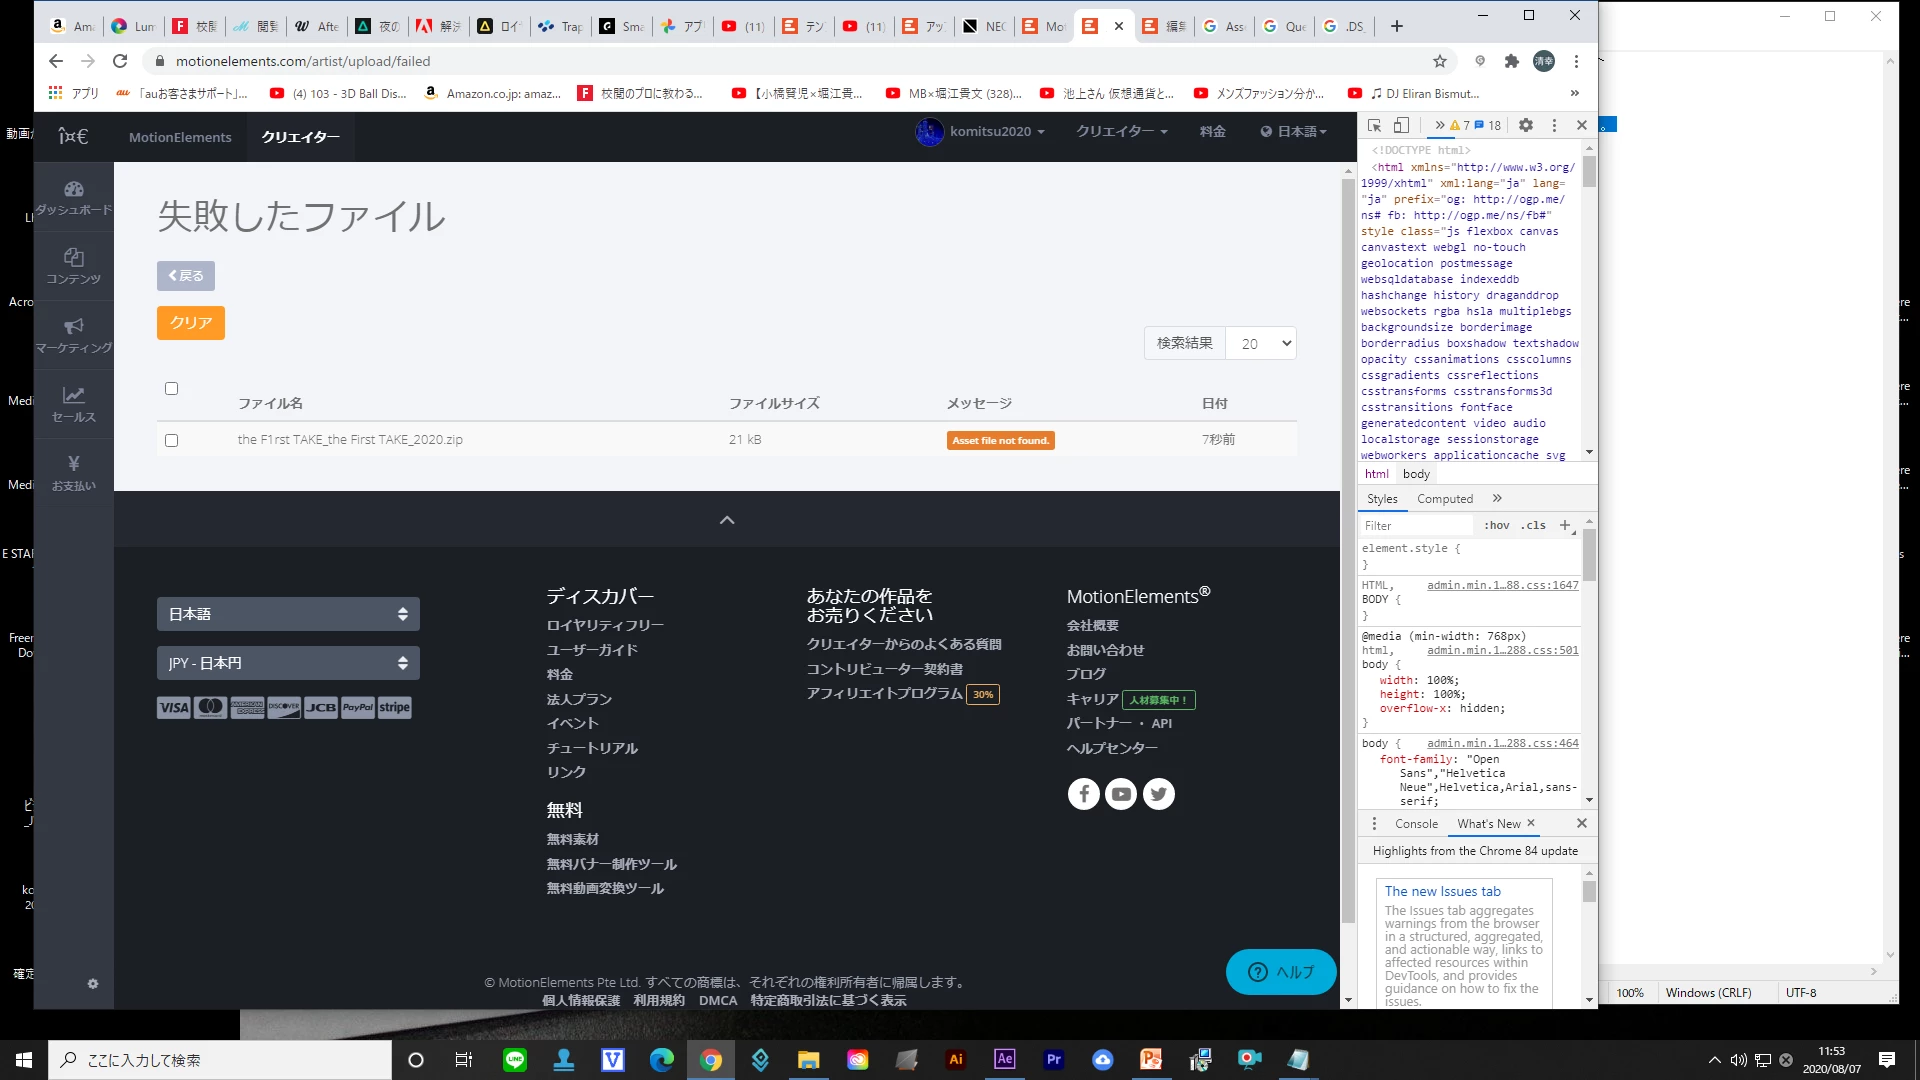Image resolution: width=1920 pixels, height=1080 pixels.
Task: Toggle the .cls button in Styles pane
Action: [1533, 525]
